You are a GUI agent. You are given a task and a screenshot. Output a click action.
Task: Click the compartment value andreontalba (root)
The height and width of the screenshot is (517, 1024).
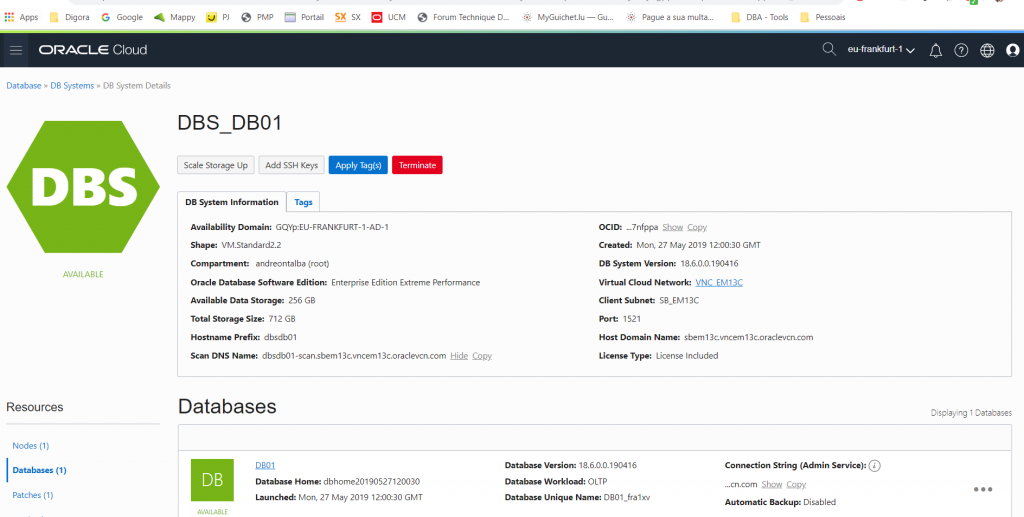coord(292,264)
